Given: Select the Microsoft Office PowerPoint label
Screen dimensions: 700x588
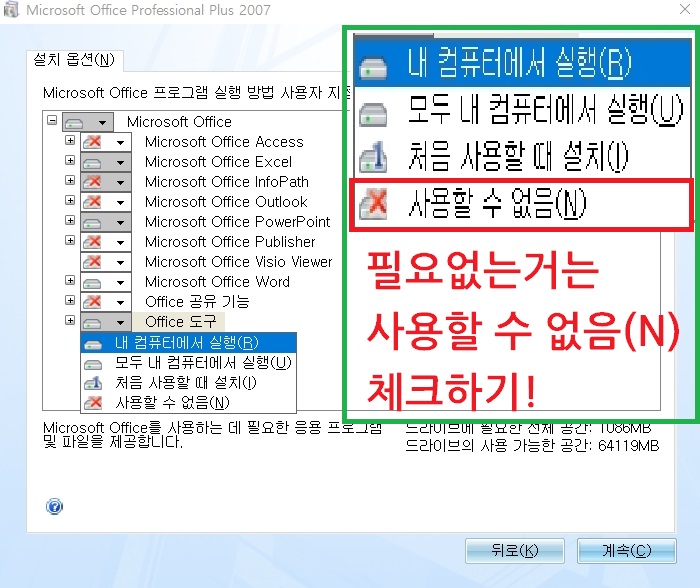Looking at the screenshot, I should pyautogui.click(x=238, y=222).
